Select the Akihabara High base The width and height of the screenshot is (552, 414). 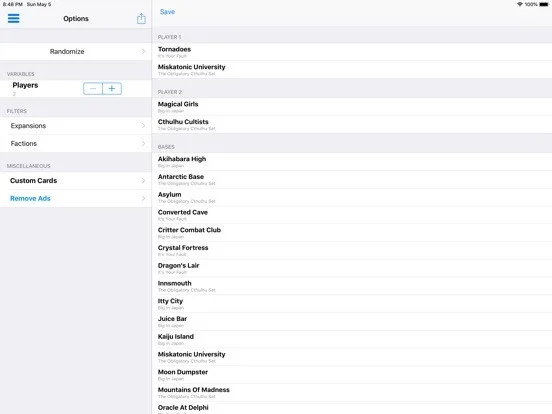[352, 162]
